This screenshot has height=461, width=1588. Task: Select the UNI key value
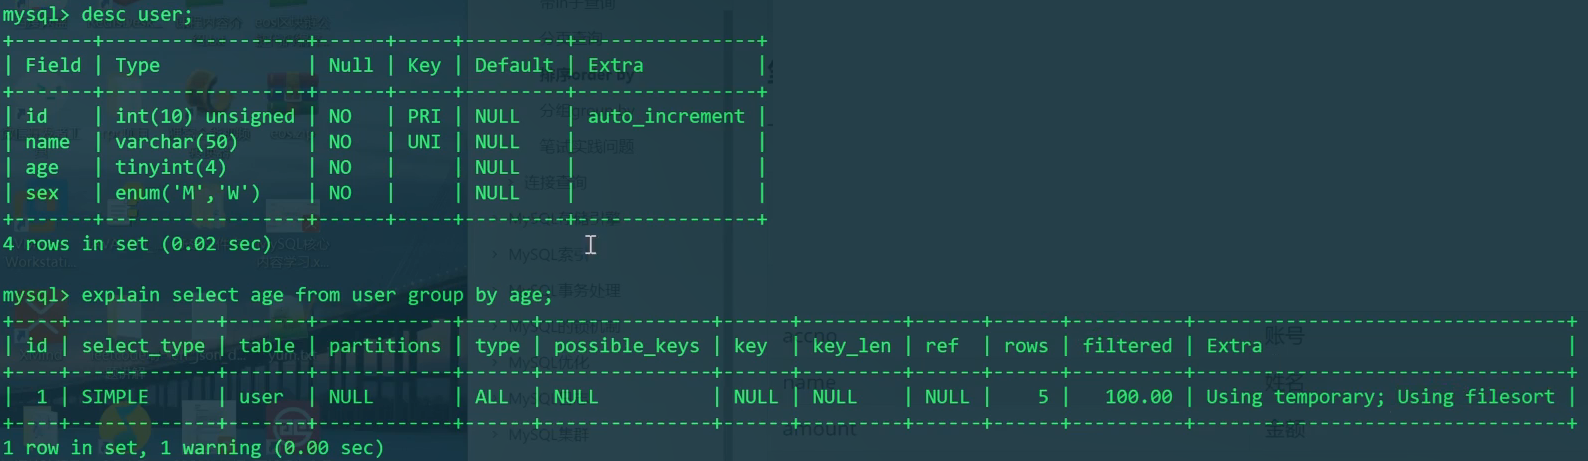coord(424,142)
